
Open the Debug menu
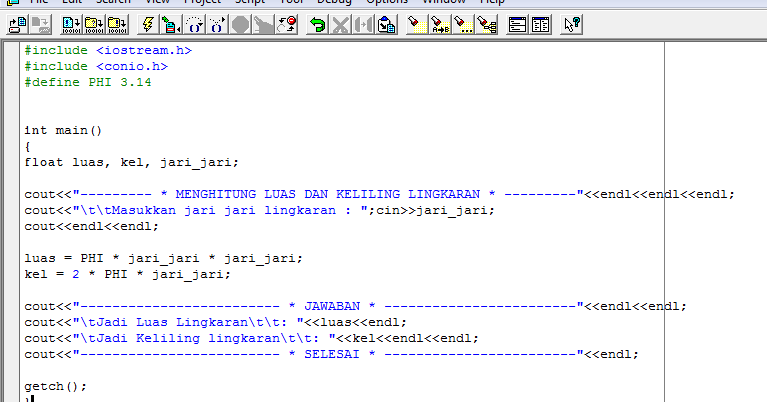(334, 2)
